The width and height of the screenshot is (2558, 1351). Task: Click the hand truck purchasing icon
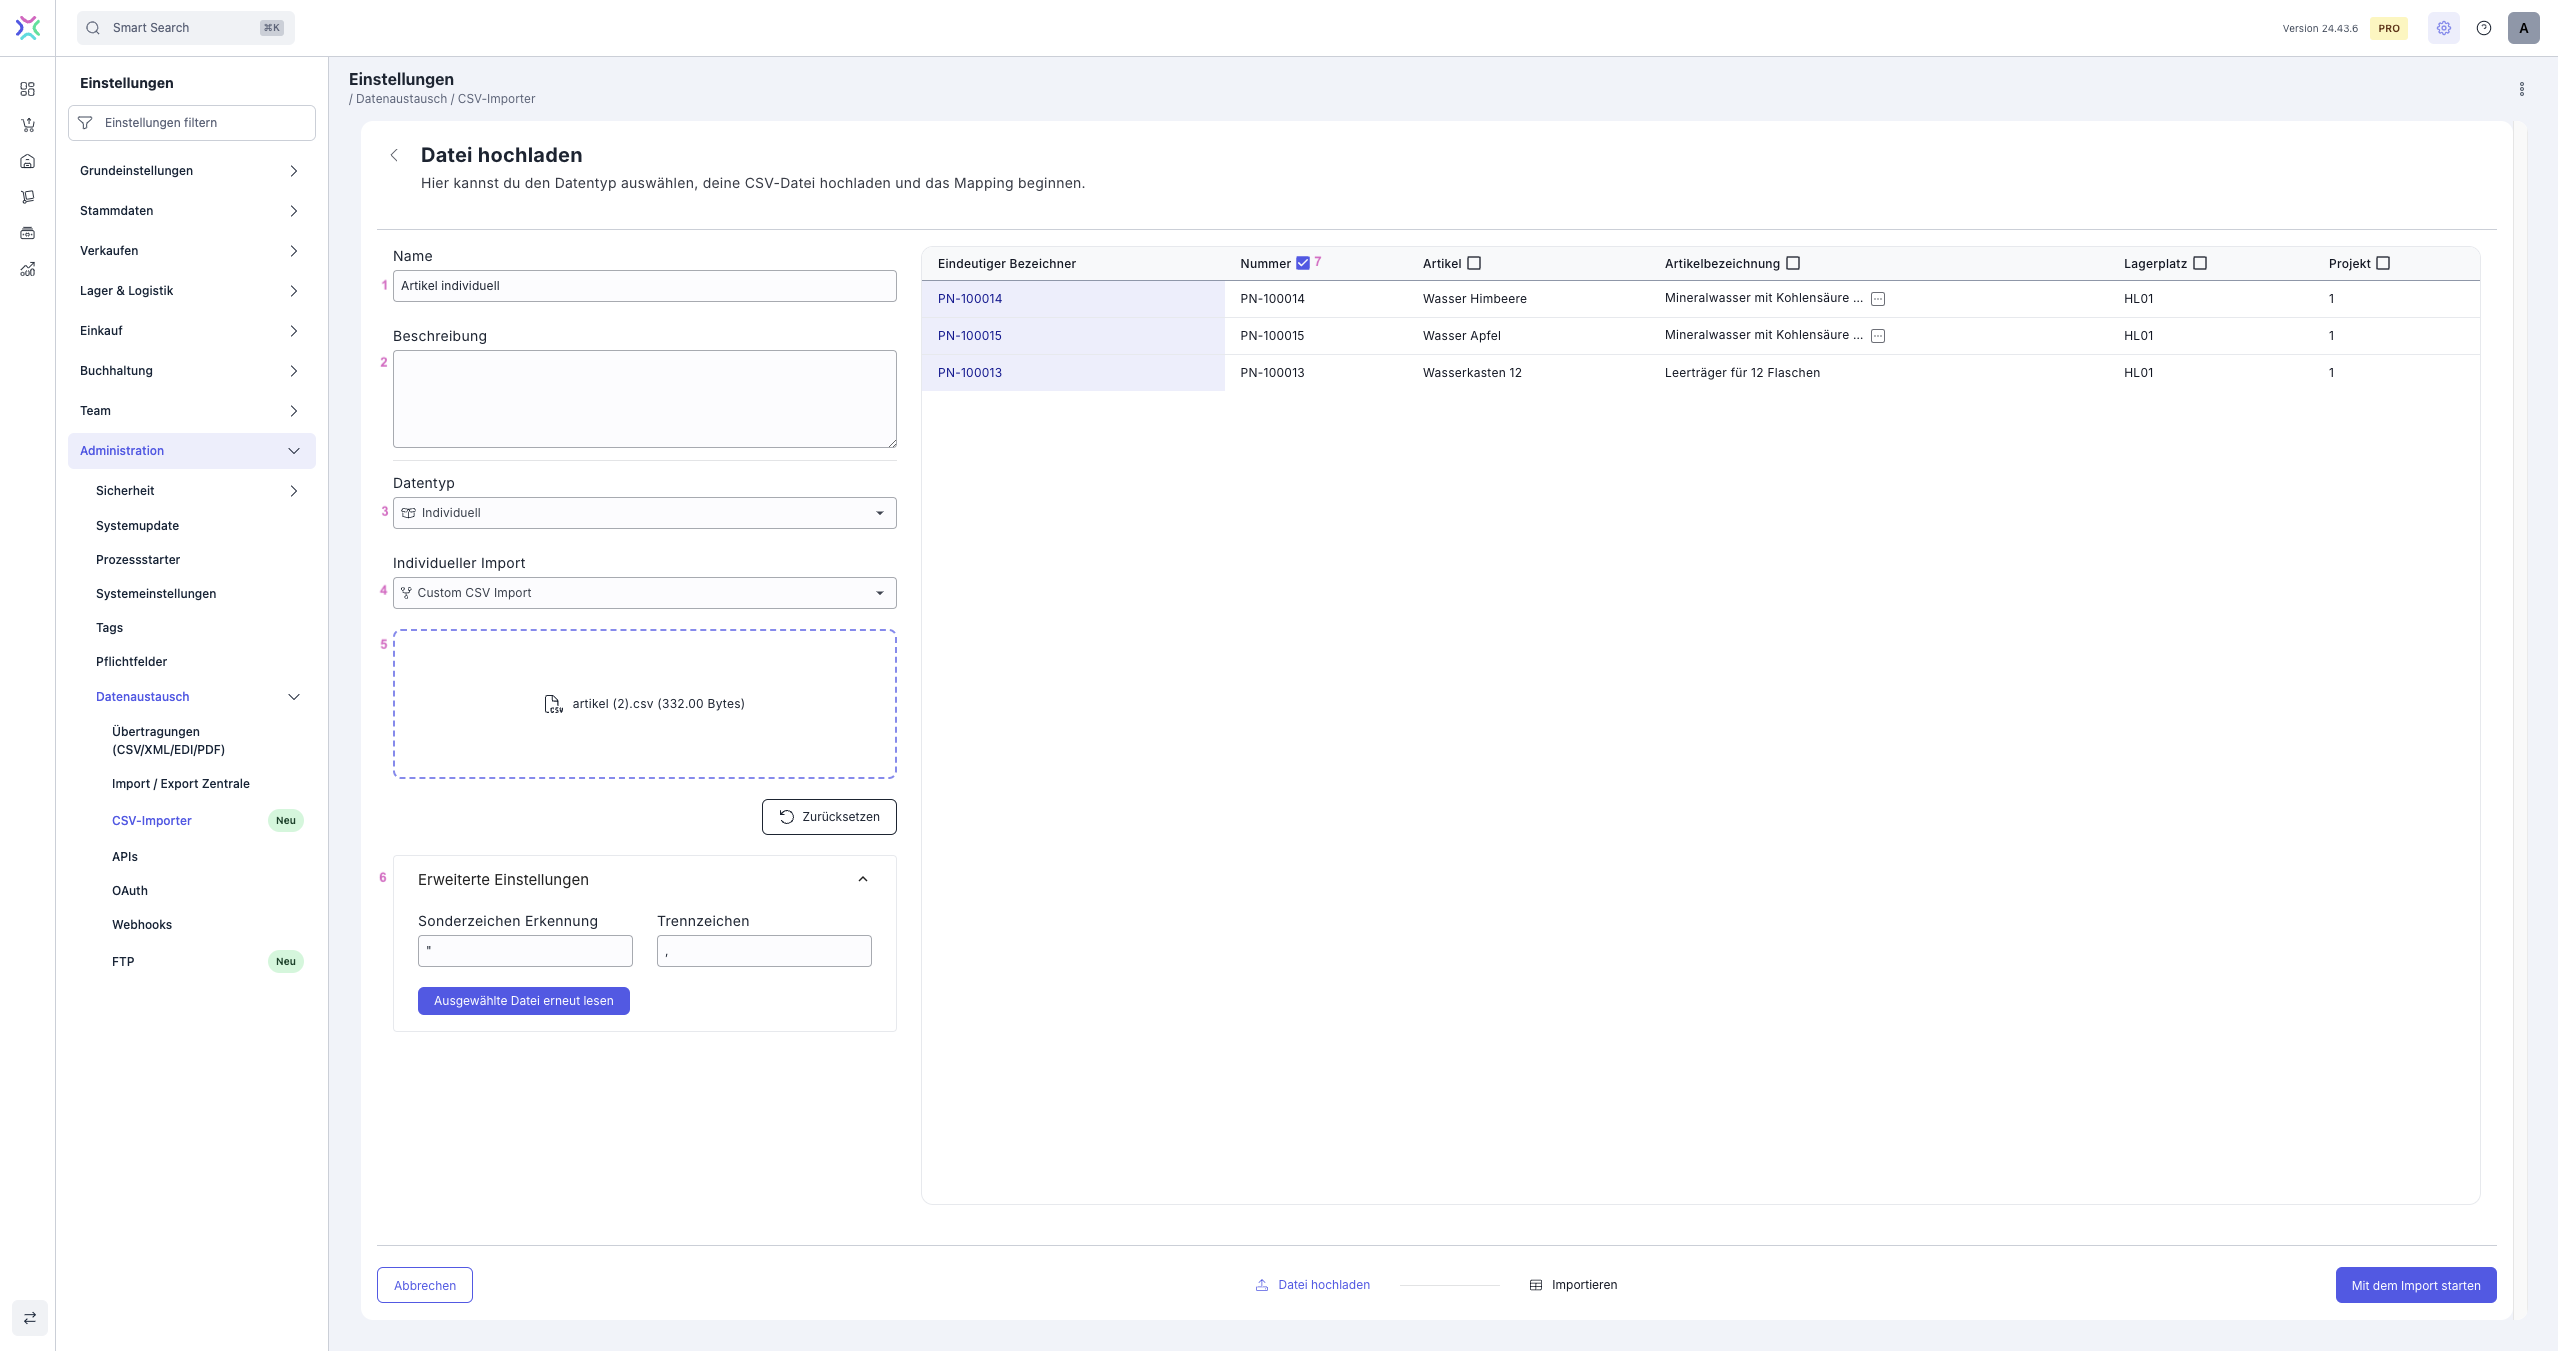click(28, 197)
